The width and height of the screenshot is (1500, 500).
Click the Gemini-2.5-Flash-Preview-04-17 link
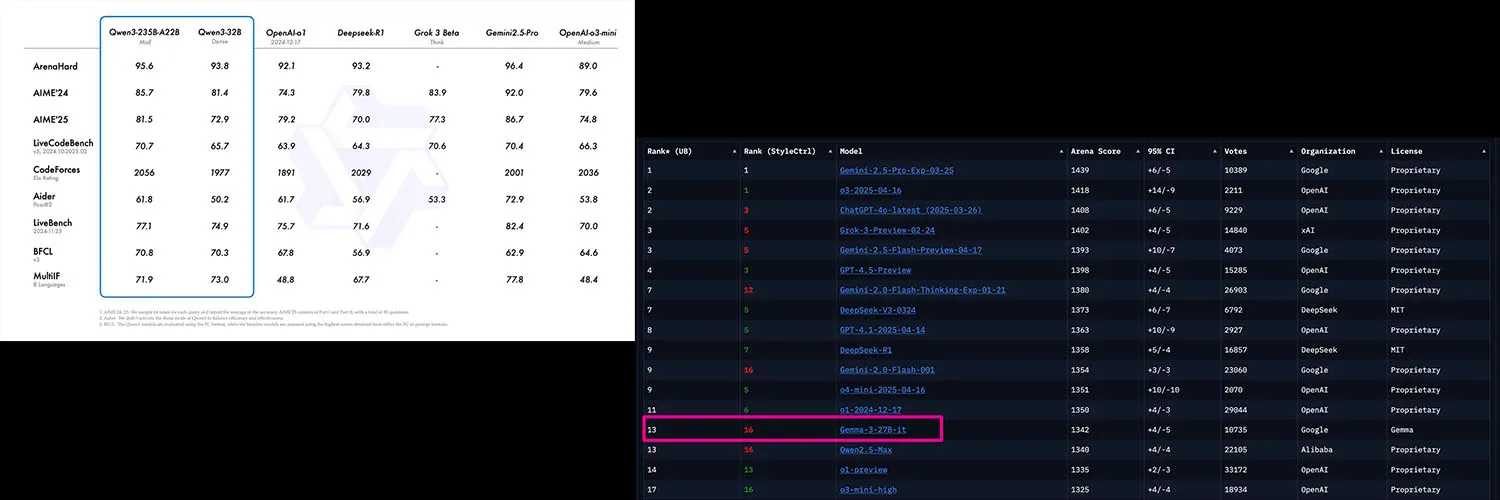pyautogui.click(x=910, y=250)
